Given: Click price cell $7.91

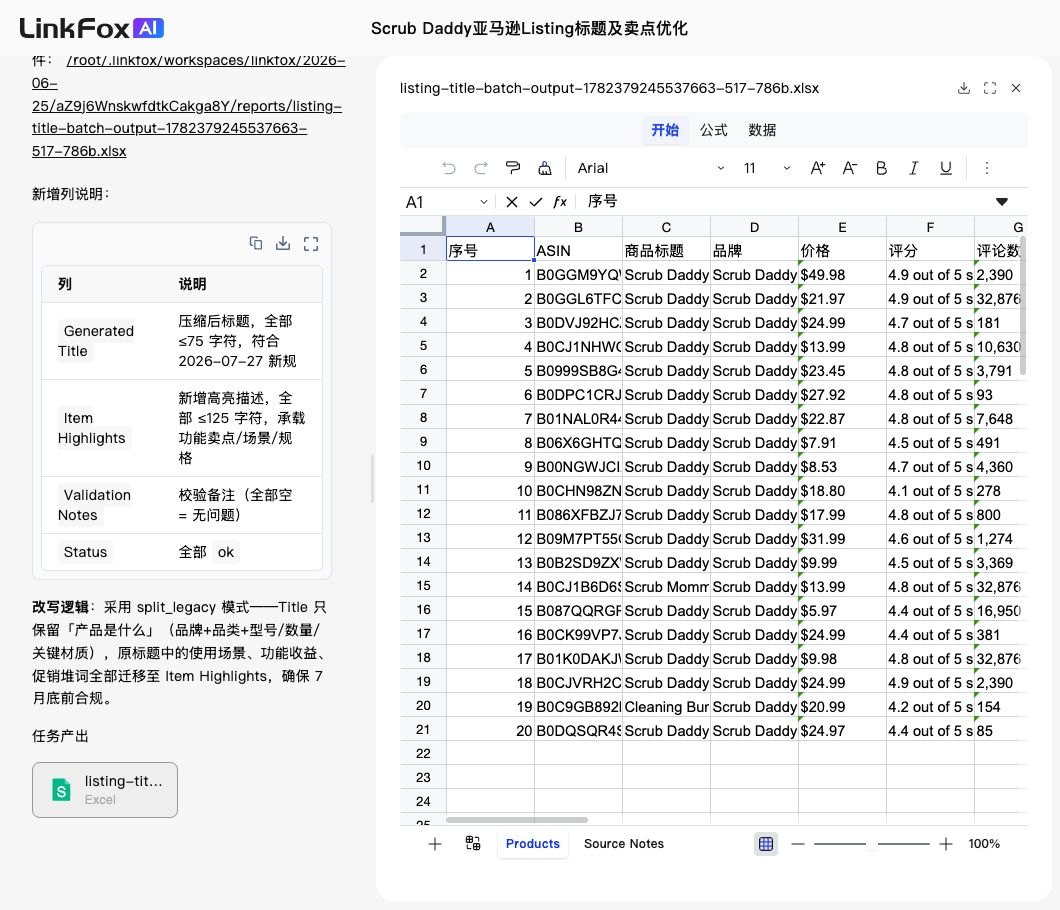Looking at the screenshot, I should click(x=842, y=442).
